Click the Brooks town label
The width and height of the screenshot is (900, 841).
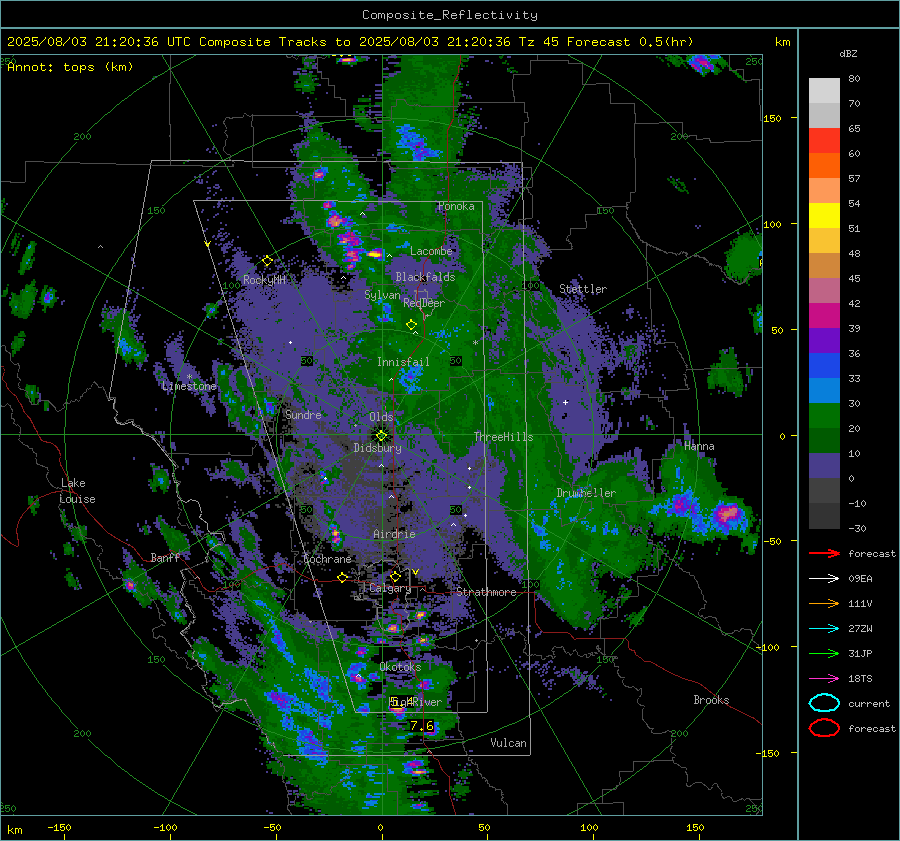click(711, 700)
